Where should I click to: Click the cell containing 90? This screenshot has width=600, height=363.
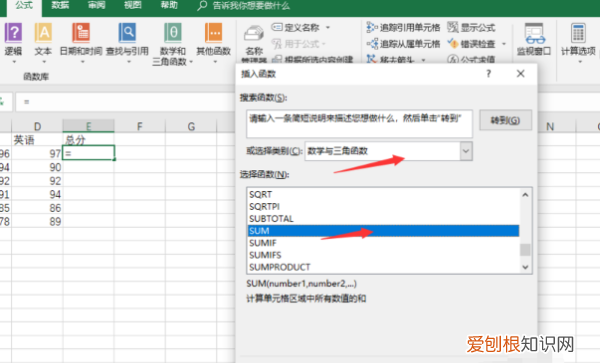pos(37,167)
